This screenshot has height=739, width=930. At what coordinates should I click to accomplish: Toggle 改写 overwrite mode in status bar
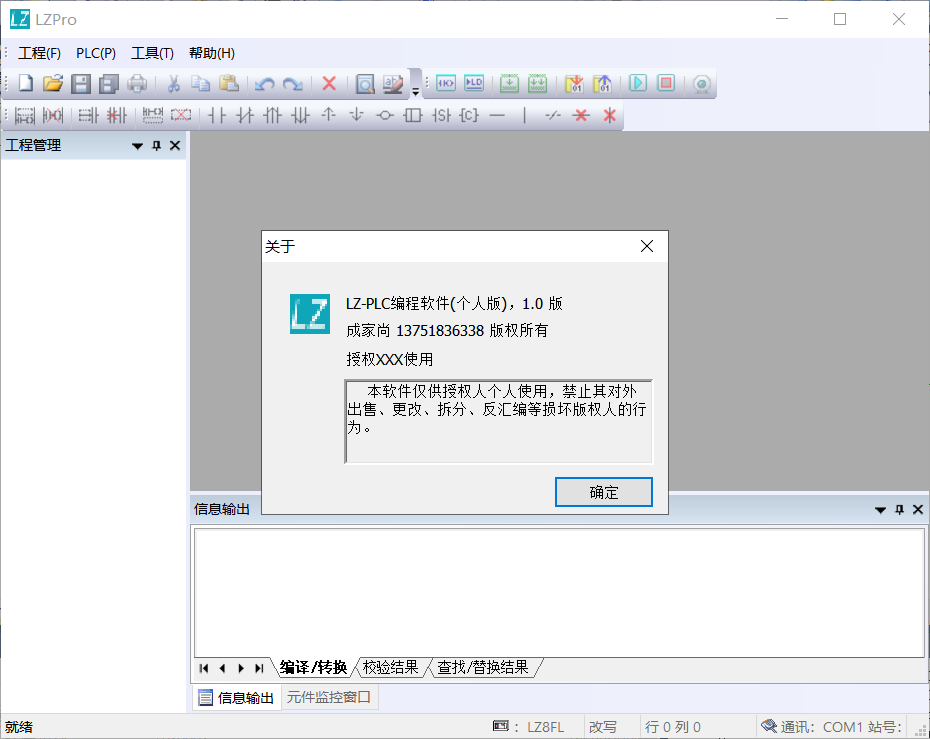click(601, 726)
